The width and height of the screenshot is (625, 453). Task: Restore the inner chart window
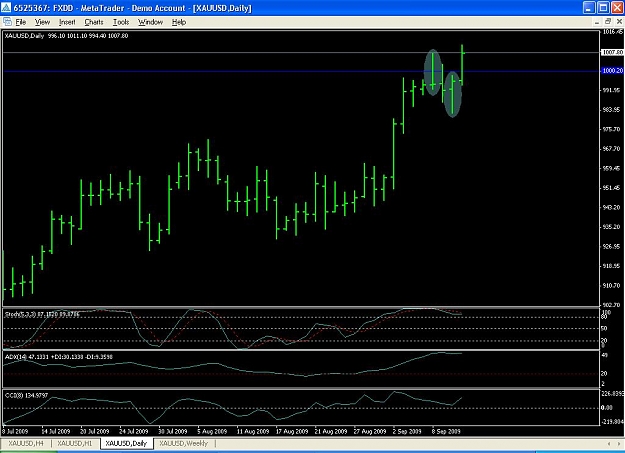point(608,22)
